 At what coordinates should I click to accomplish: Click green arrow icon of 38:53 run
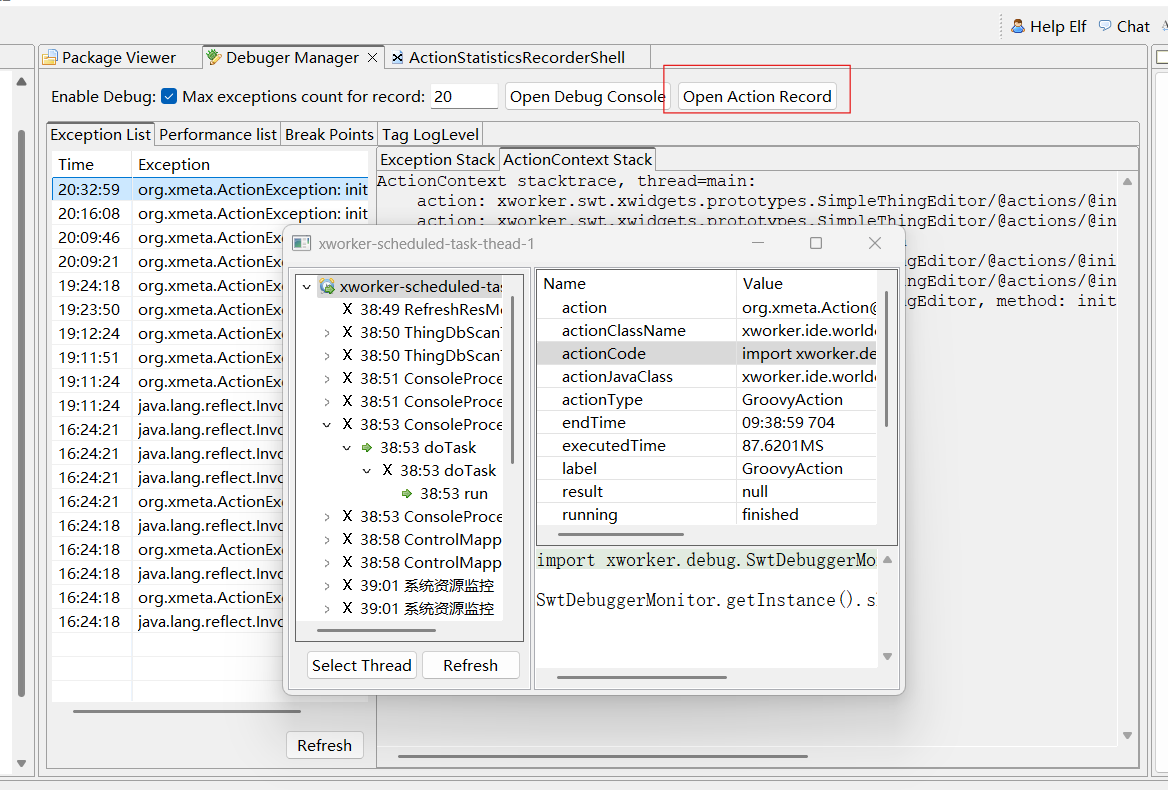(407, 494)
